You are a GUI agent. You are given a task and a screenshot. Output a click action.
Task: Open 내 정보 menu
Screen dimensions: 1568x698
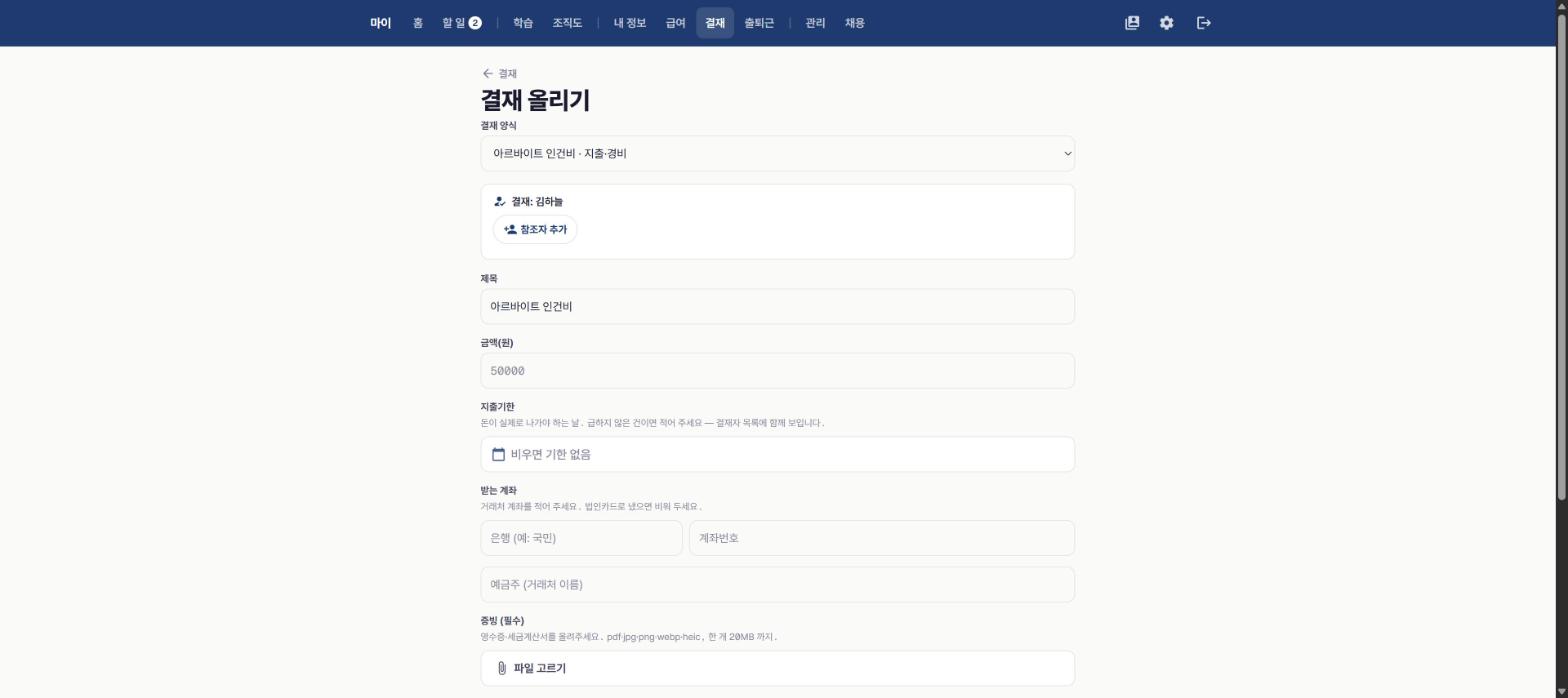click(629, 23)
